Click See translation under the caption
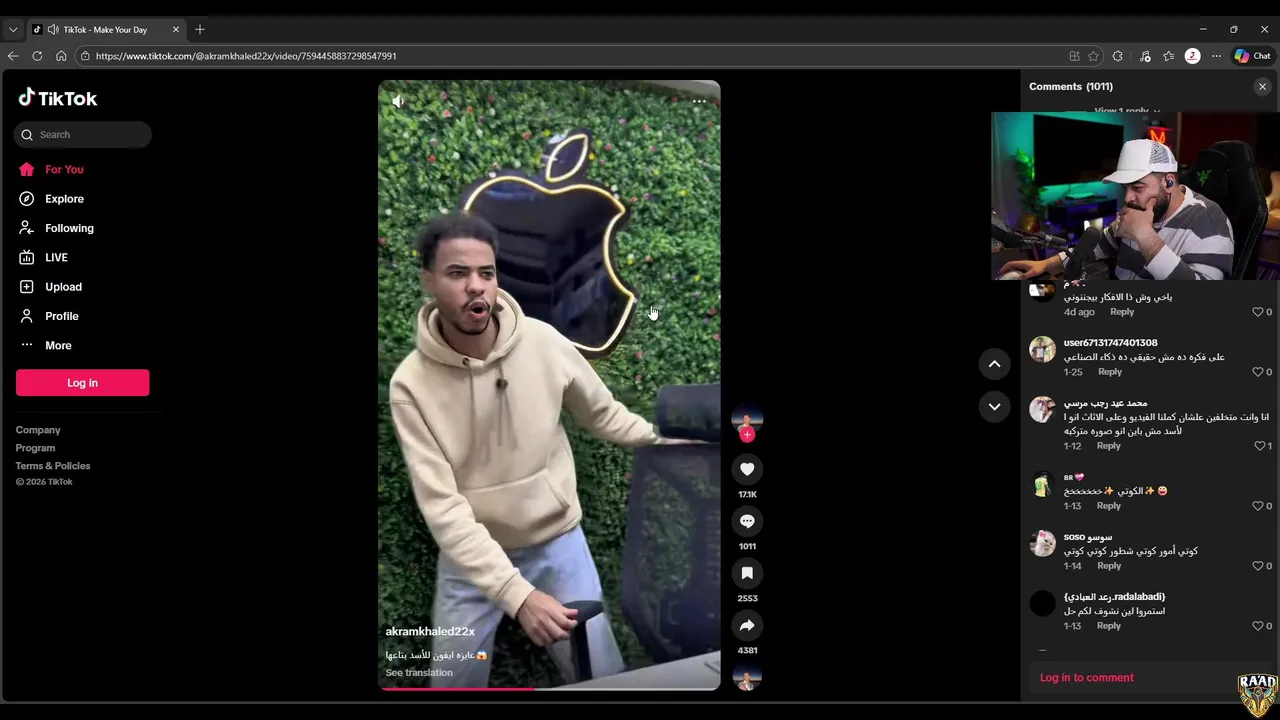Viewport: 1280px width, 720px height. coord(419,673)
